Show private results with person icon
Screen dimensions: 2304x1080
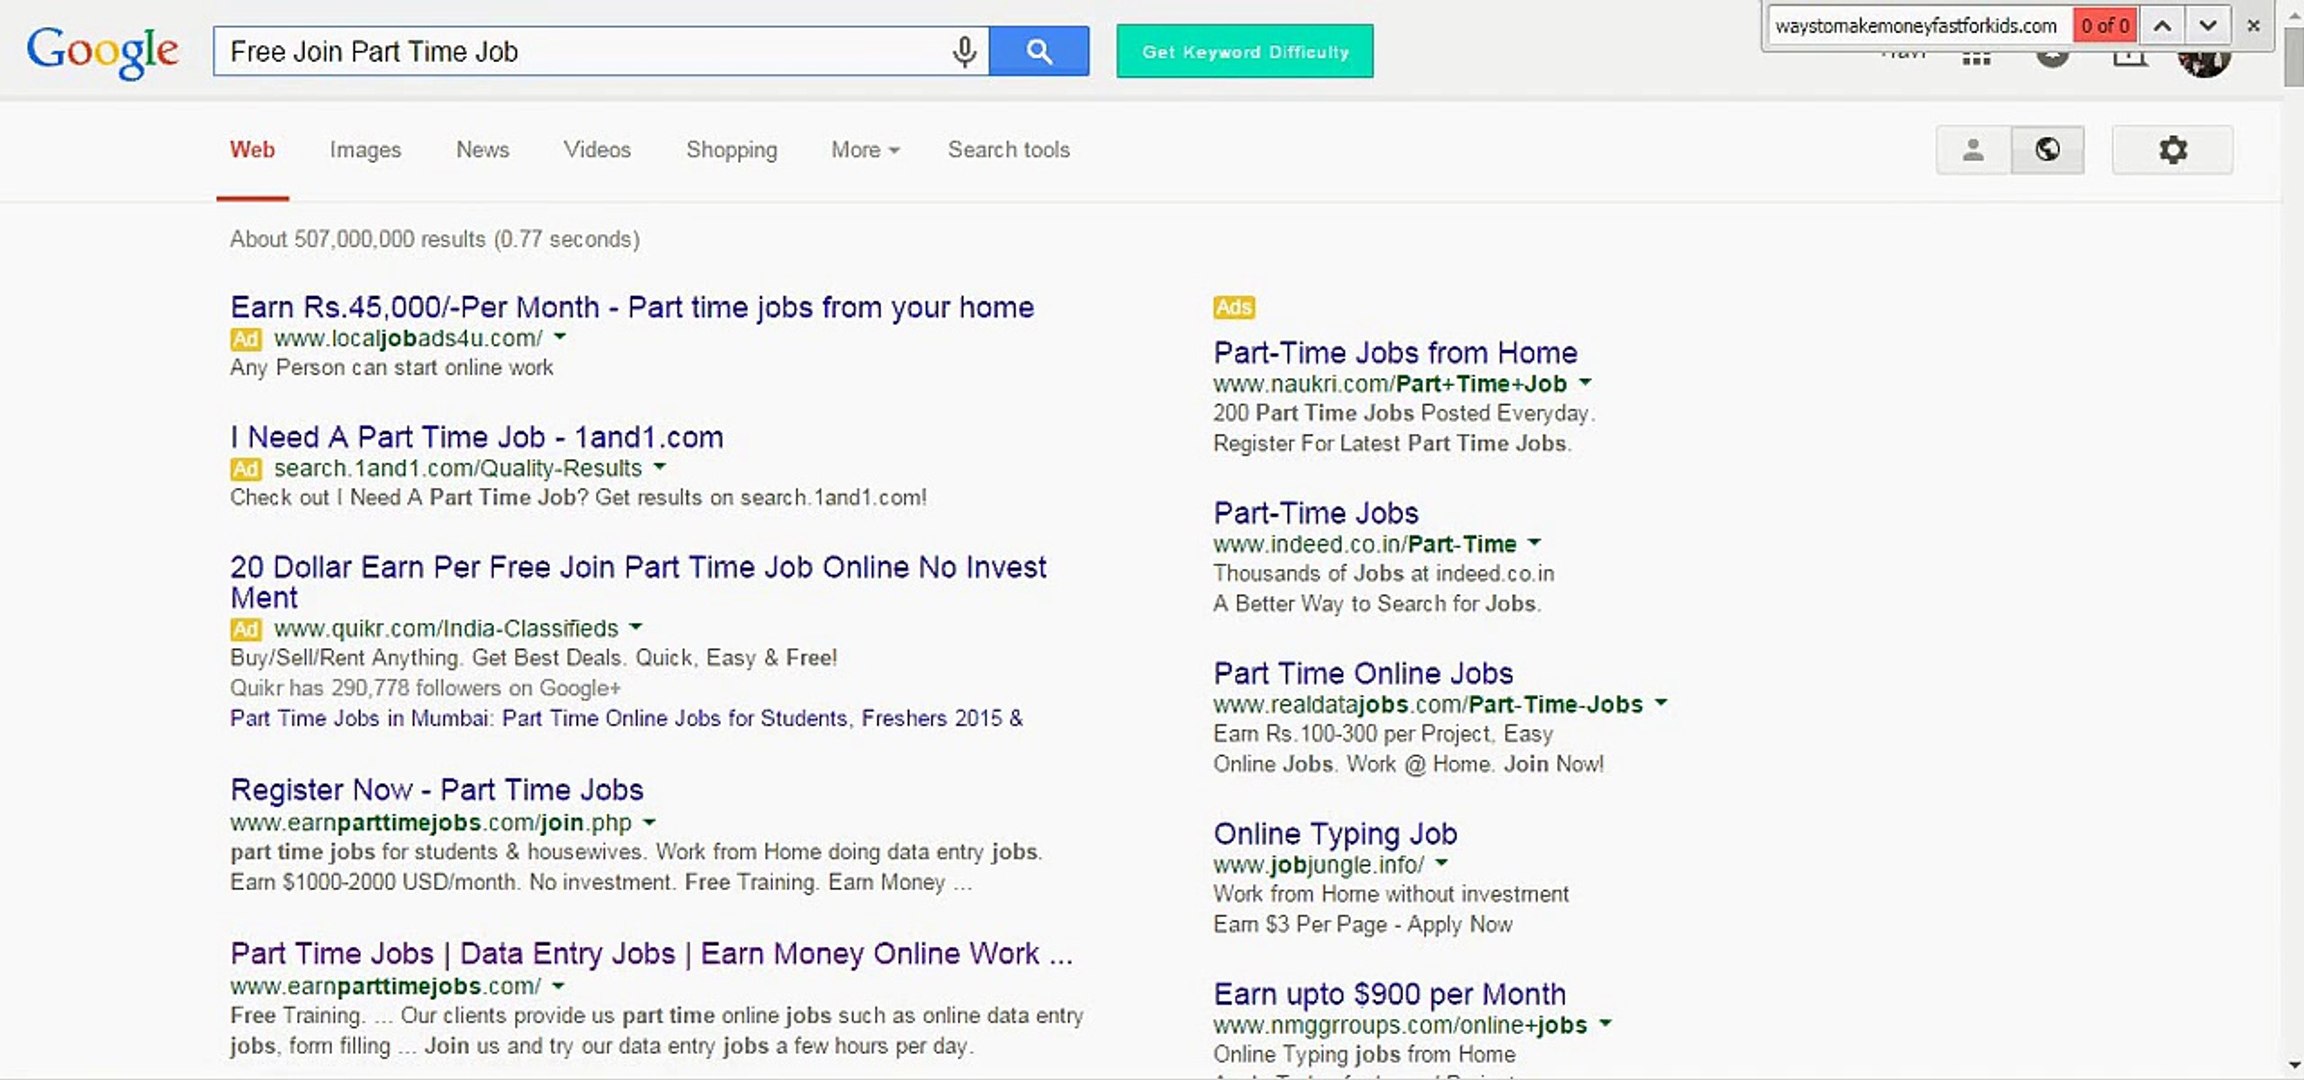click(x=1972, y=150)
